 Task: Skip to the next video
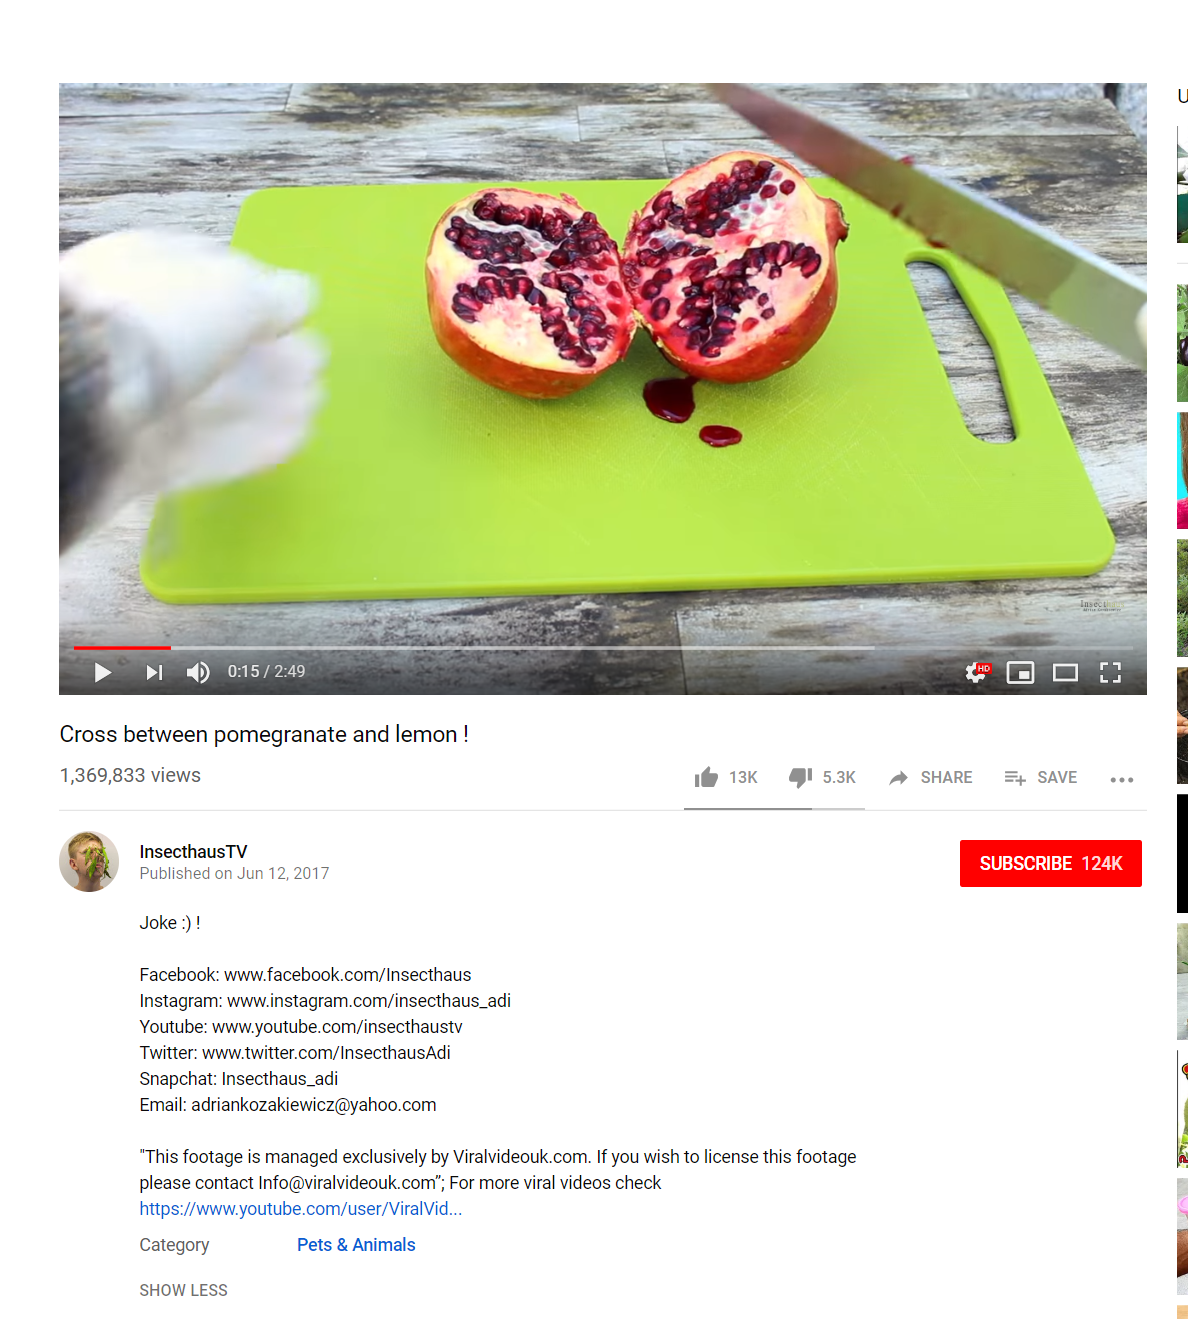(154, 672)
